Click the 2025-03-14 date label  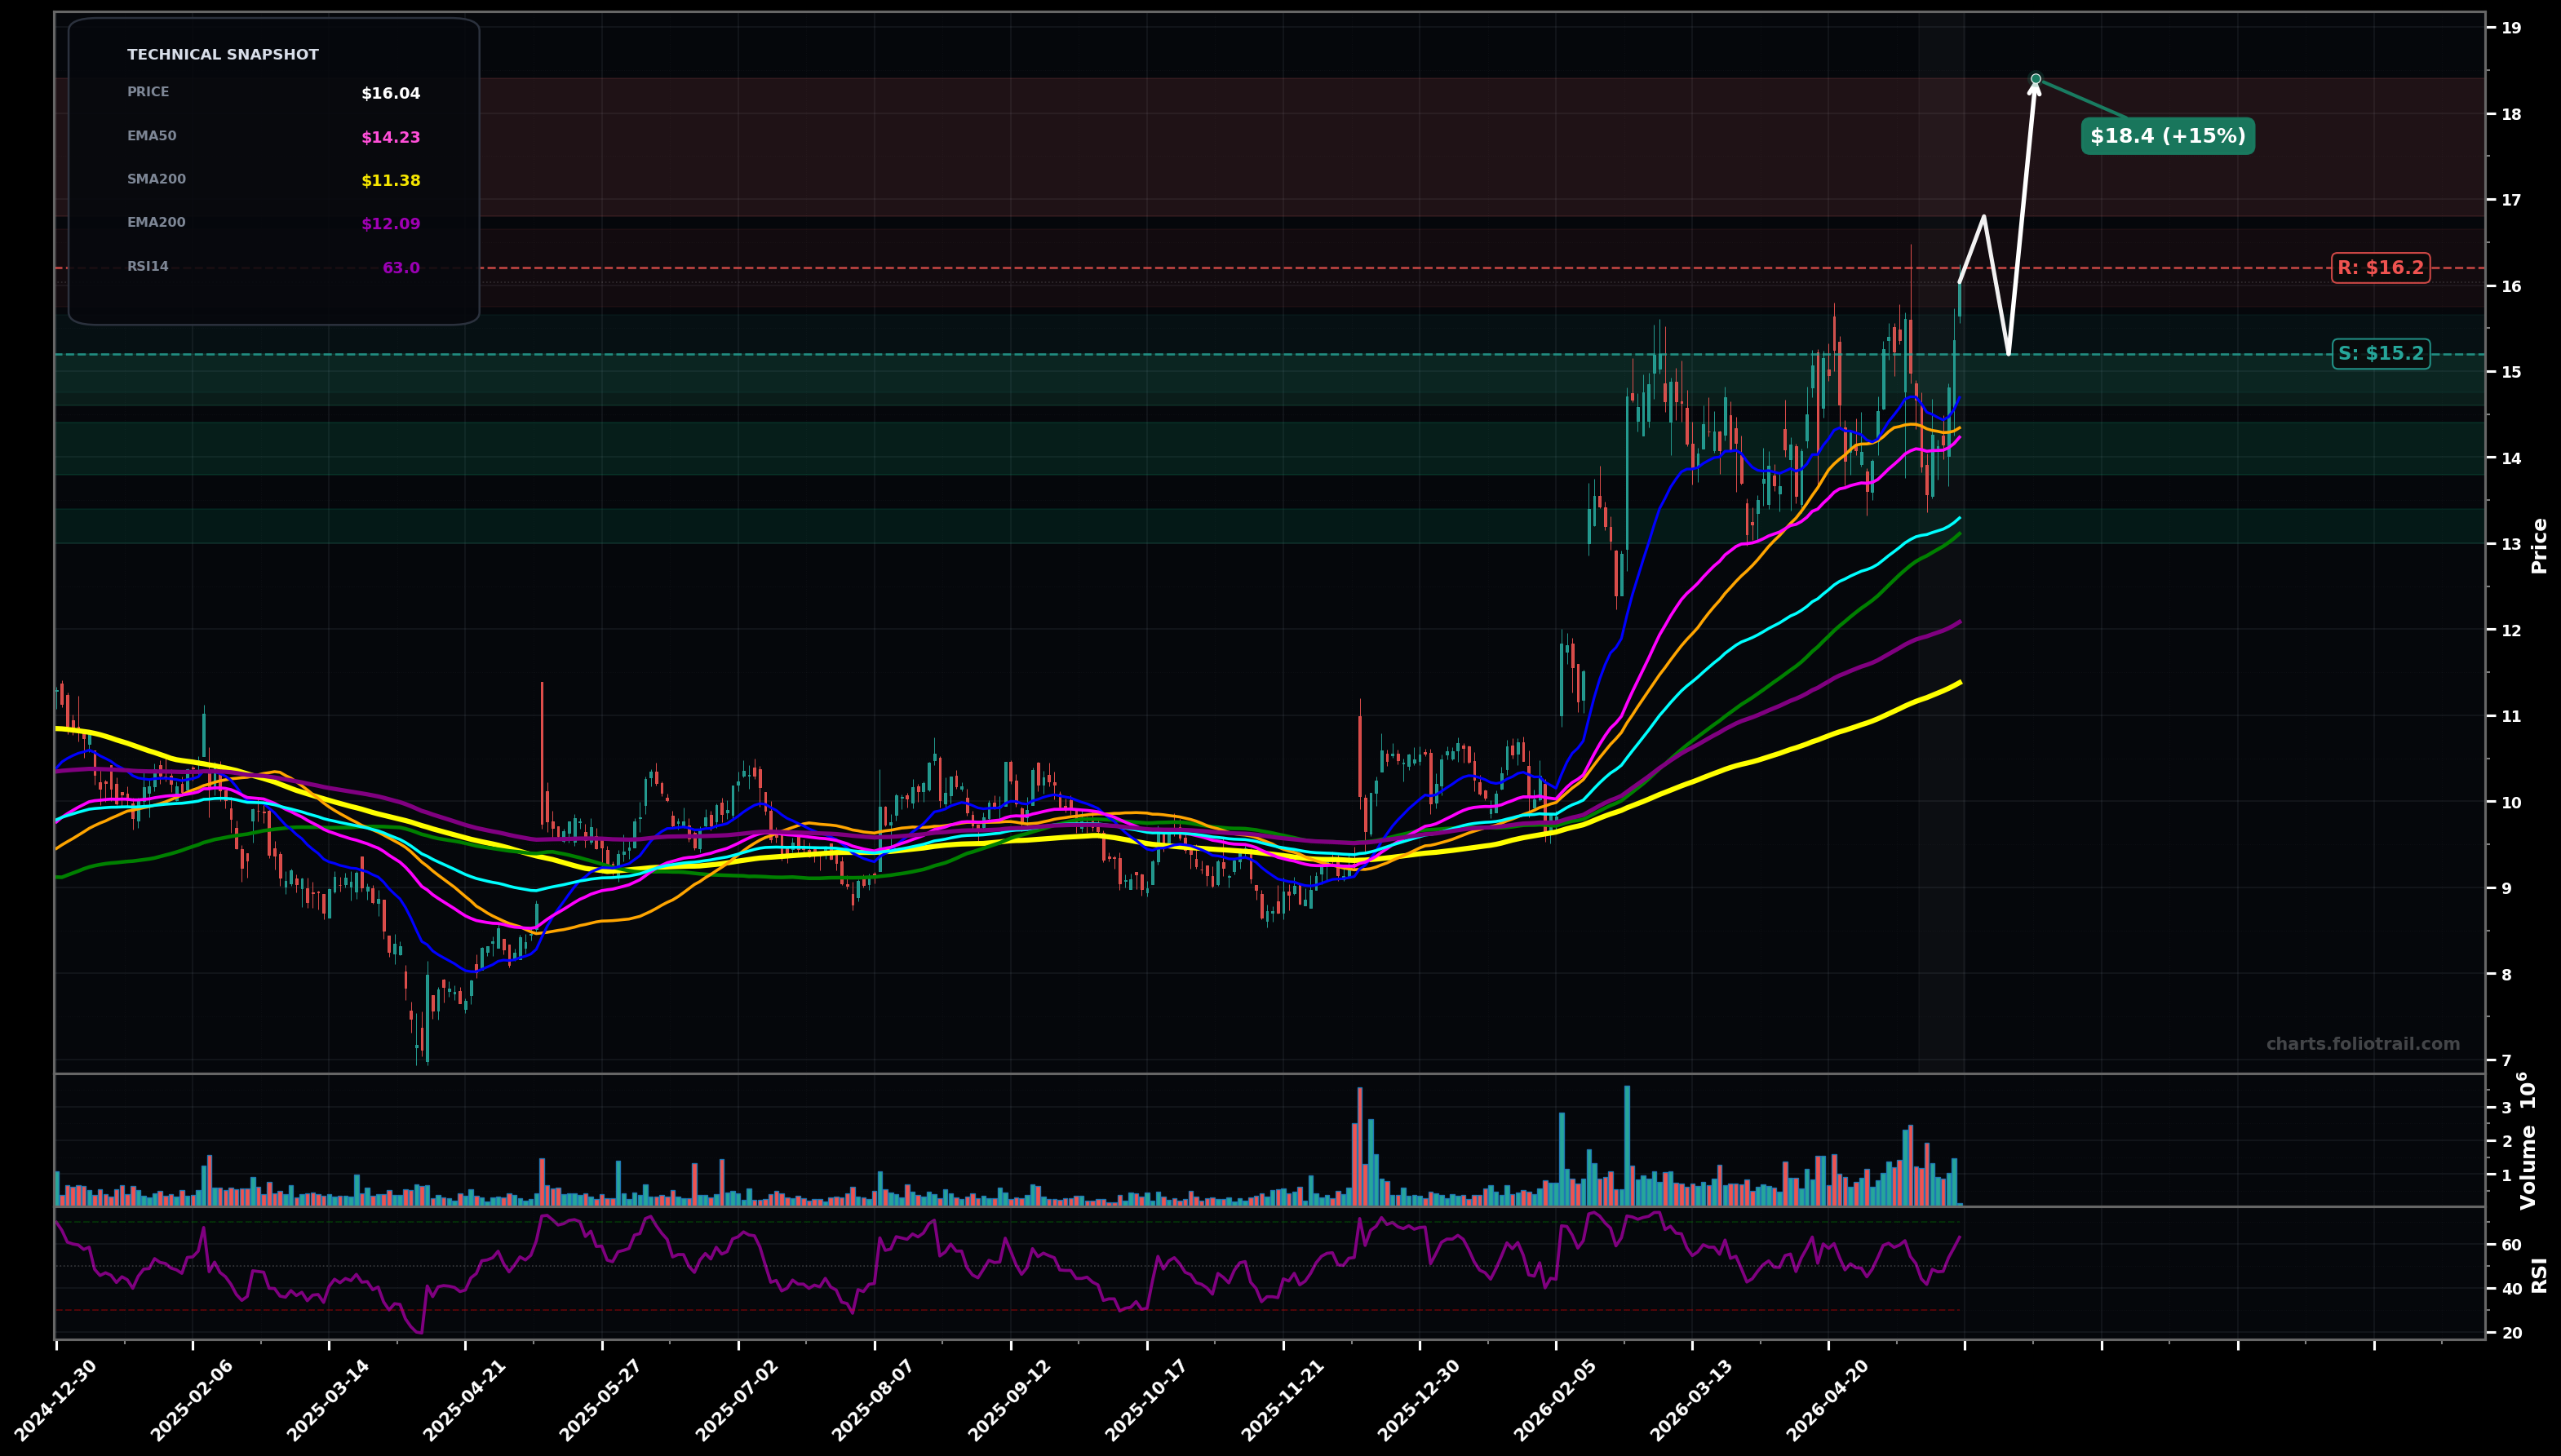click(329, 1400)
